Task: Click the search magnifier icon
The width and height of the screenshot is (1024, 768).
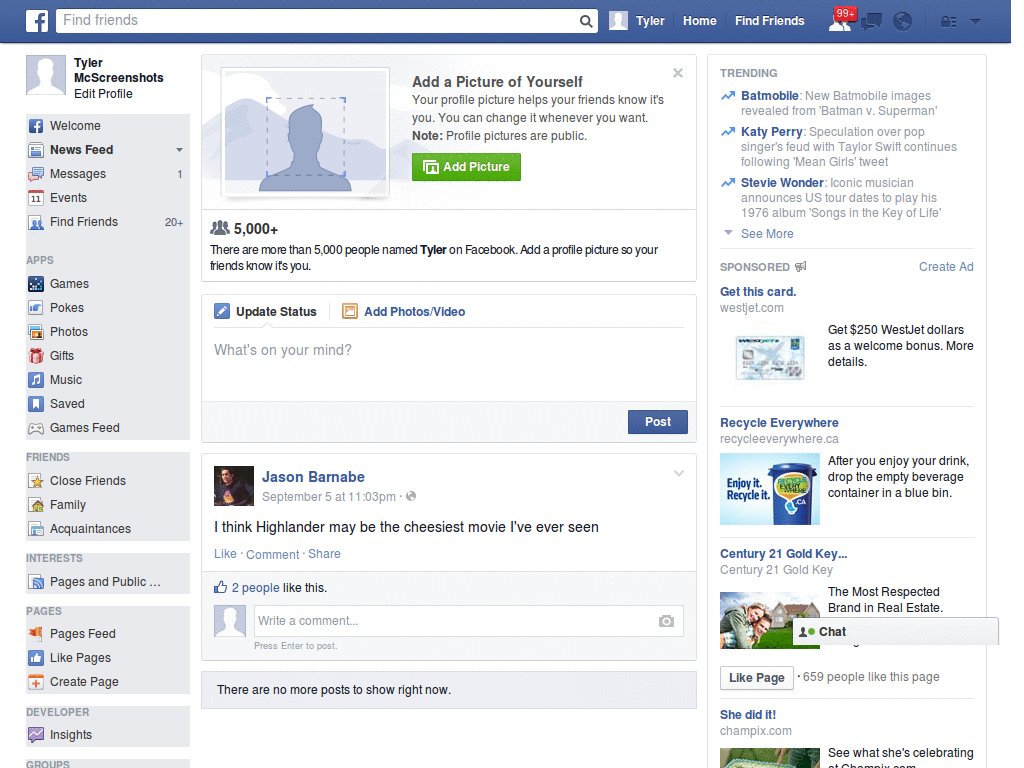Action: (x=586, y=21)
